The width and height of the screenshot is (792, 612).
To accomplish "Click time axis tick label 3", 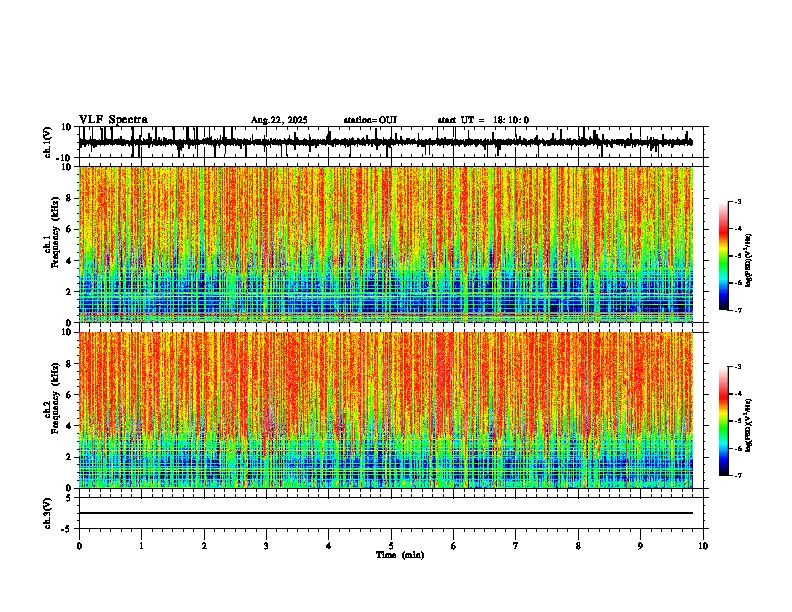I will [266, 546].
